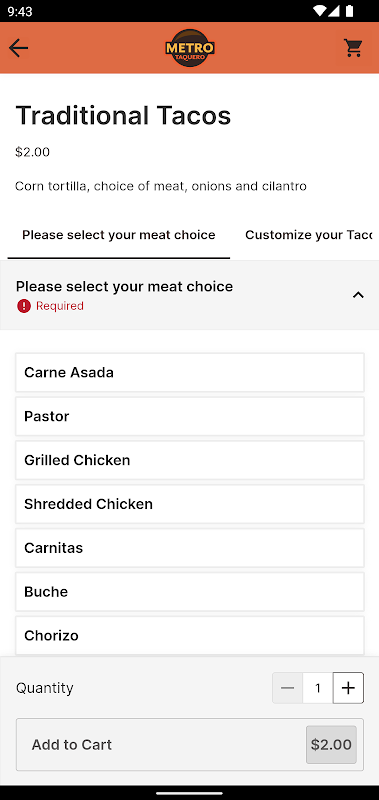379x800 pixels.
Task: Tap the Metro Taquero logo
Action: click(190, 48)
